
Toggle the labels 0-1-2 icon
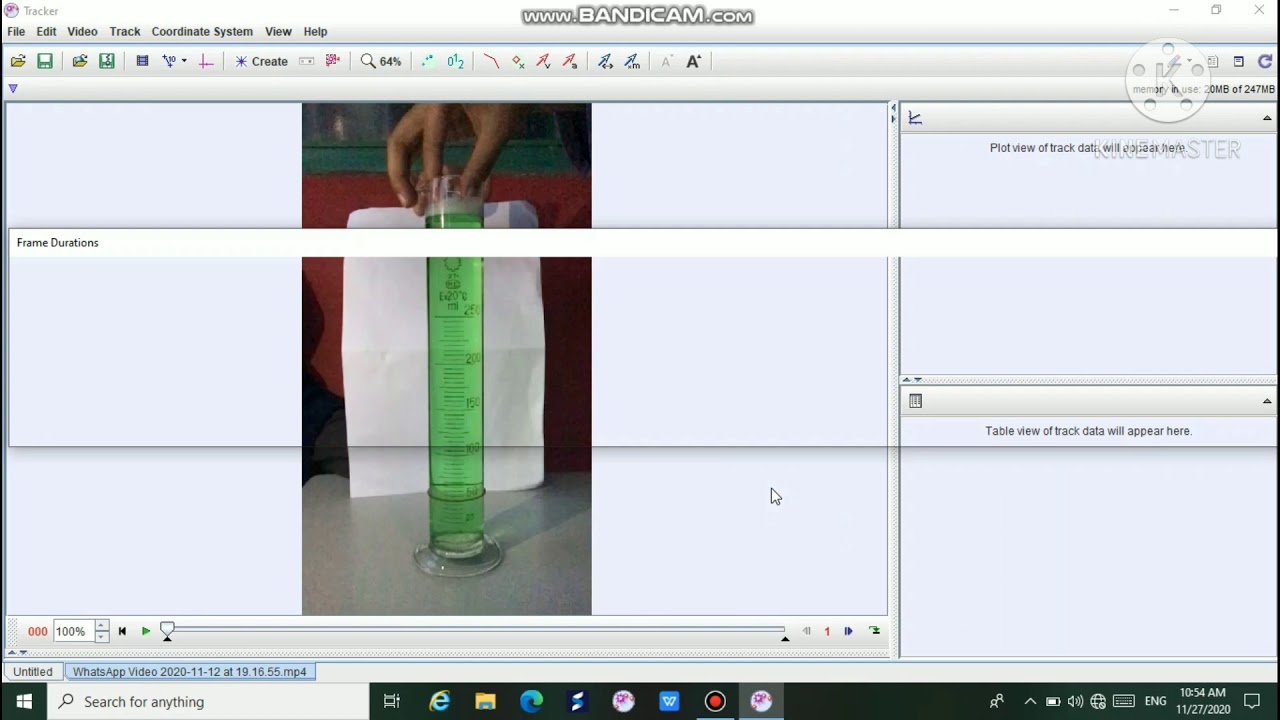(x=455, y=61)
